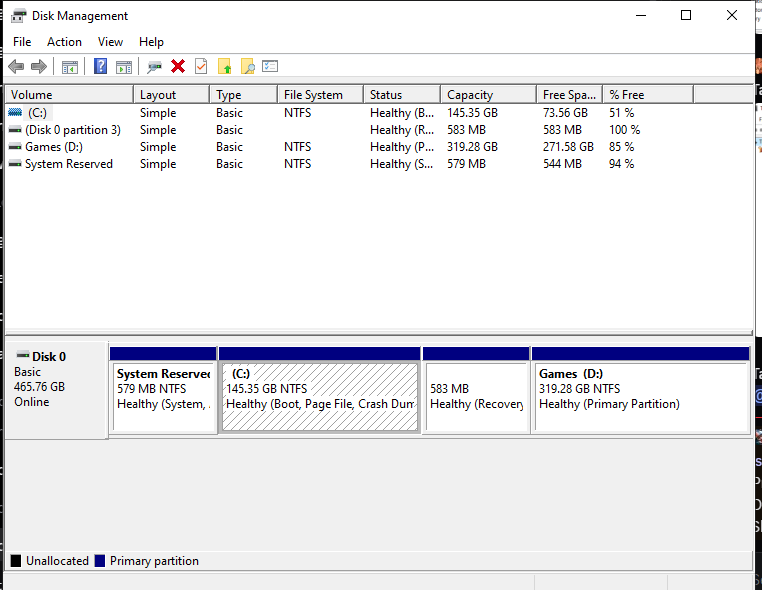
Task: Toggle the show/hide action pane icon
Action: (x=123, y=67)
